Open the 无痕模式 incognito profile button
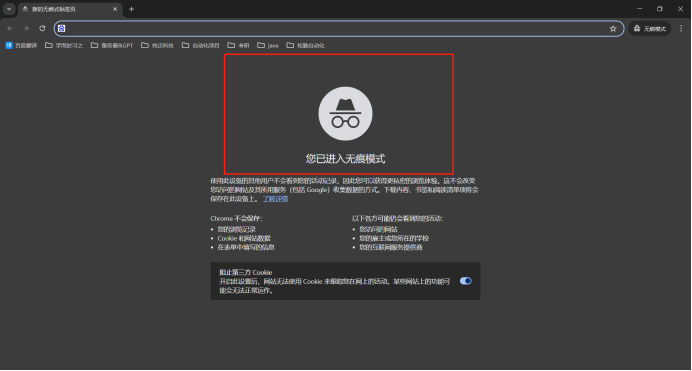 click(x=650, y=29)
